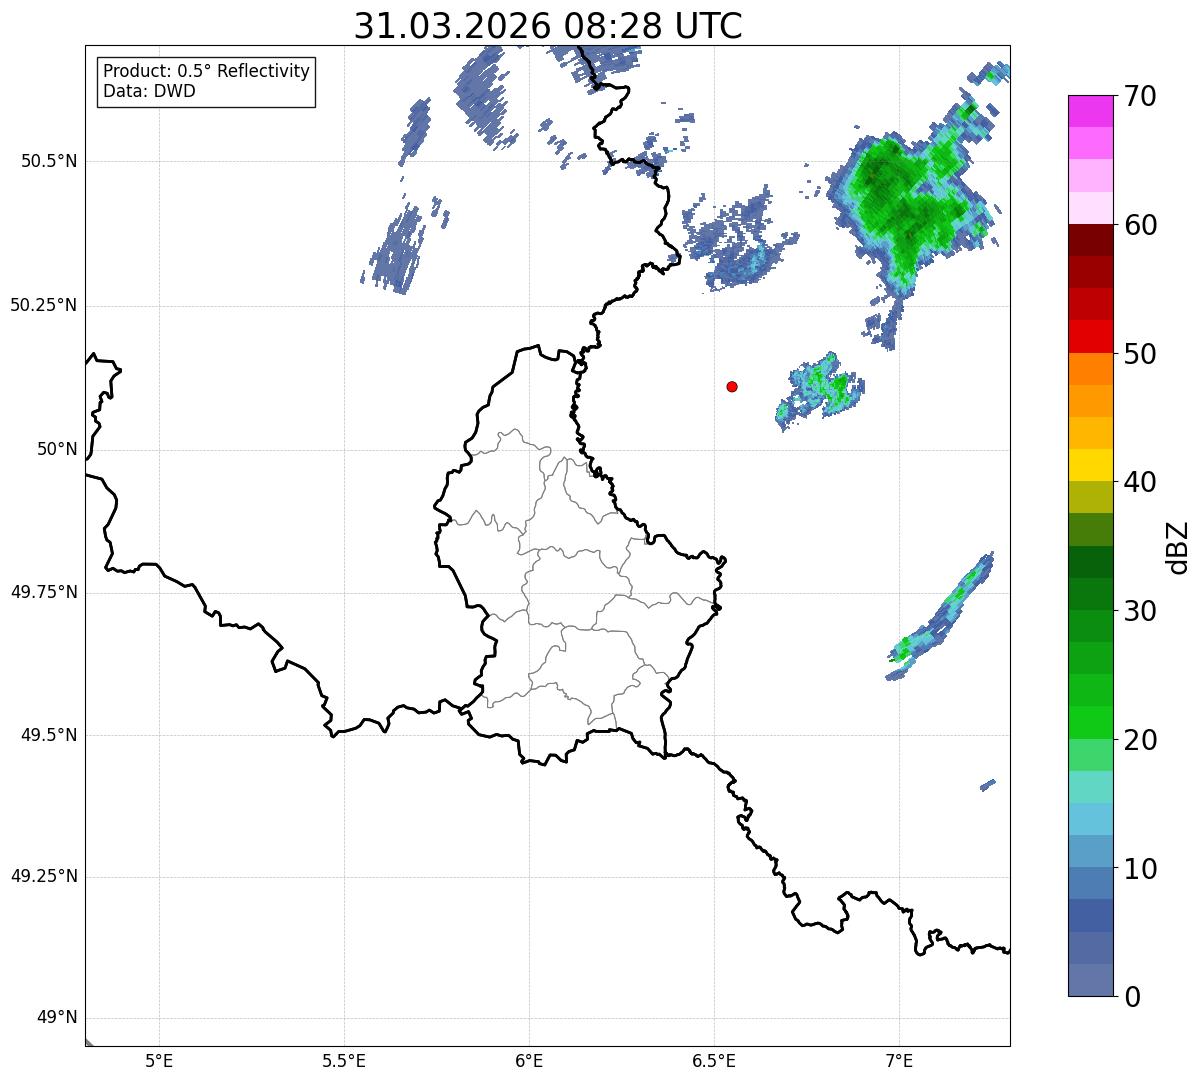Click the yellow colorbar segment
The height and width of the screenshot is (1081, 1202).
click(1090, 465)
